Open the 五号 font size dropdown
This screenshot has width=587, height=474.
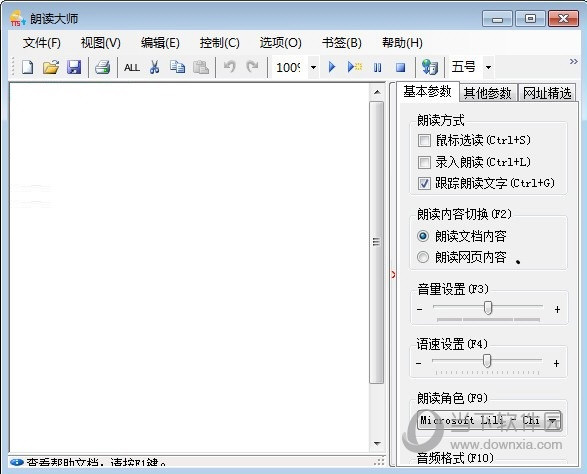tap(488, 67)
